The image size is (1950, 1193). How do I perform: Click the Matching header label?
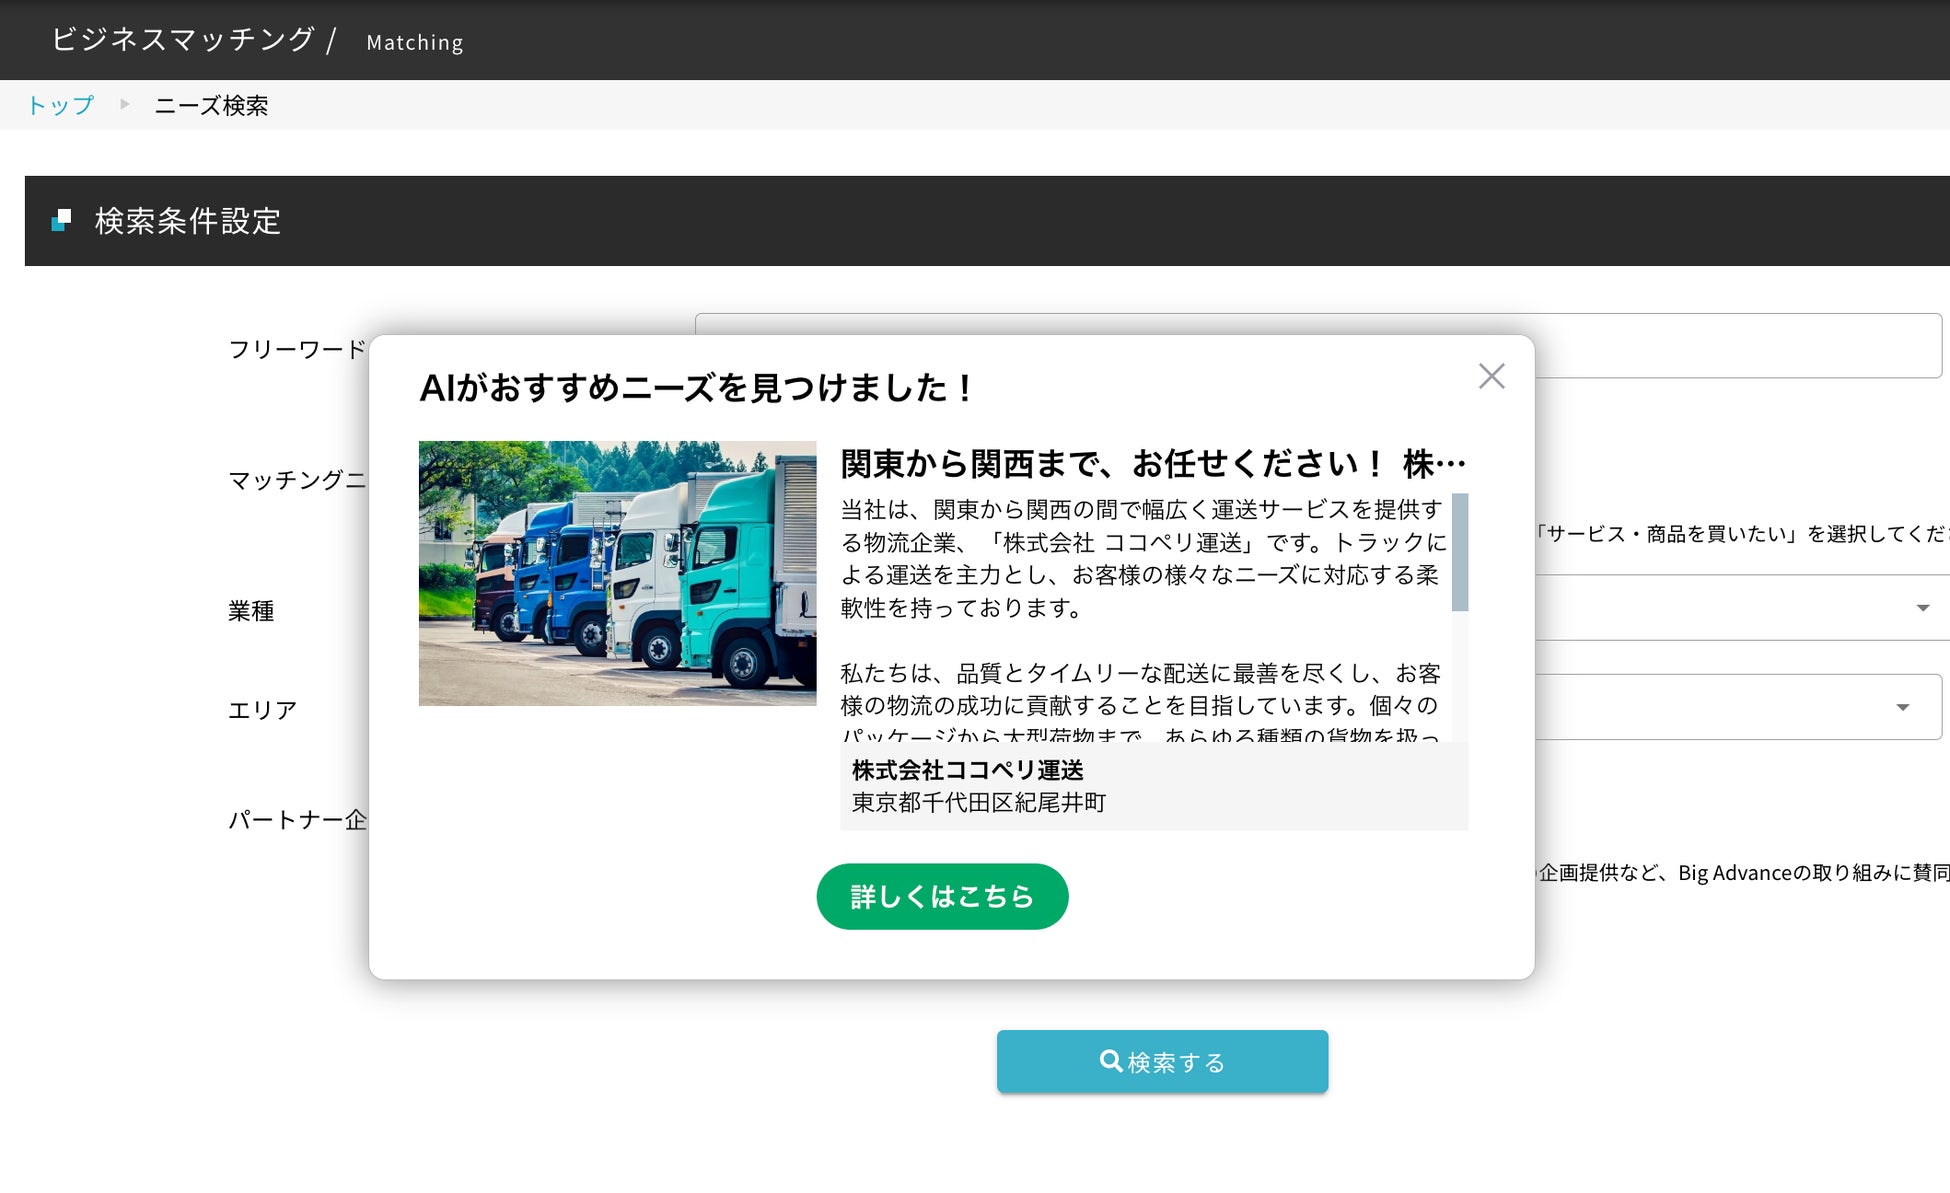tap(414, 42)
